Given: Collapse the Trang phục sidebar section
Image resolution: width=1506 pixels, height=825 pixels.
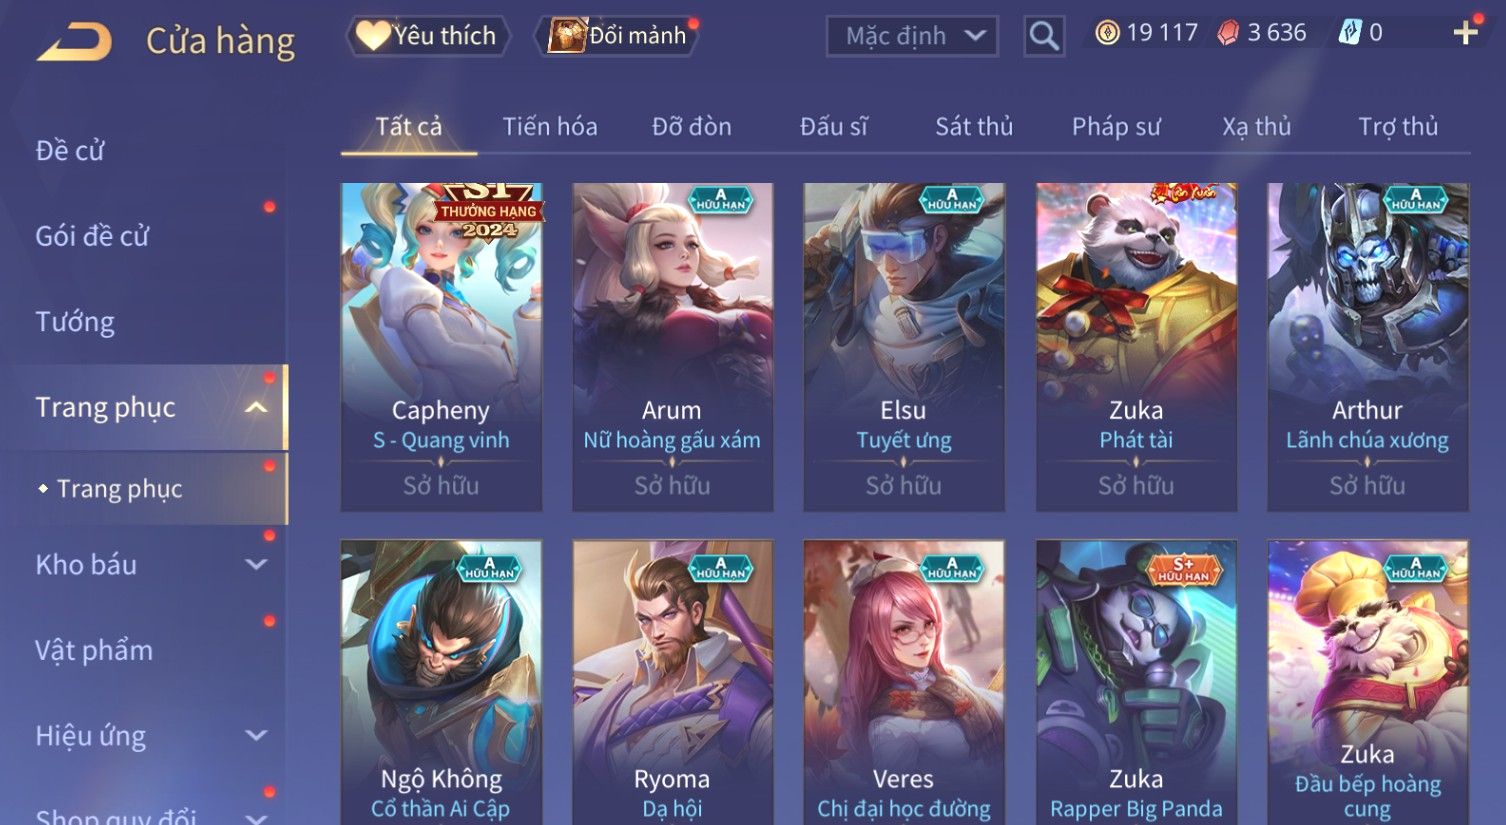Looking at the screenshot, I should 256,407.
